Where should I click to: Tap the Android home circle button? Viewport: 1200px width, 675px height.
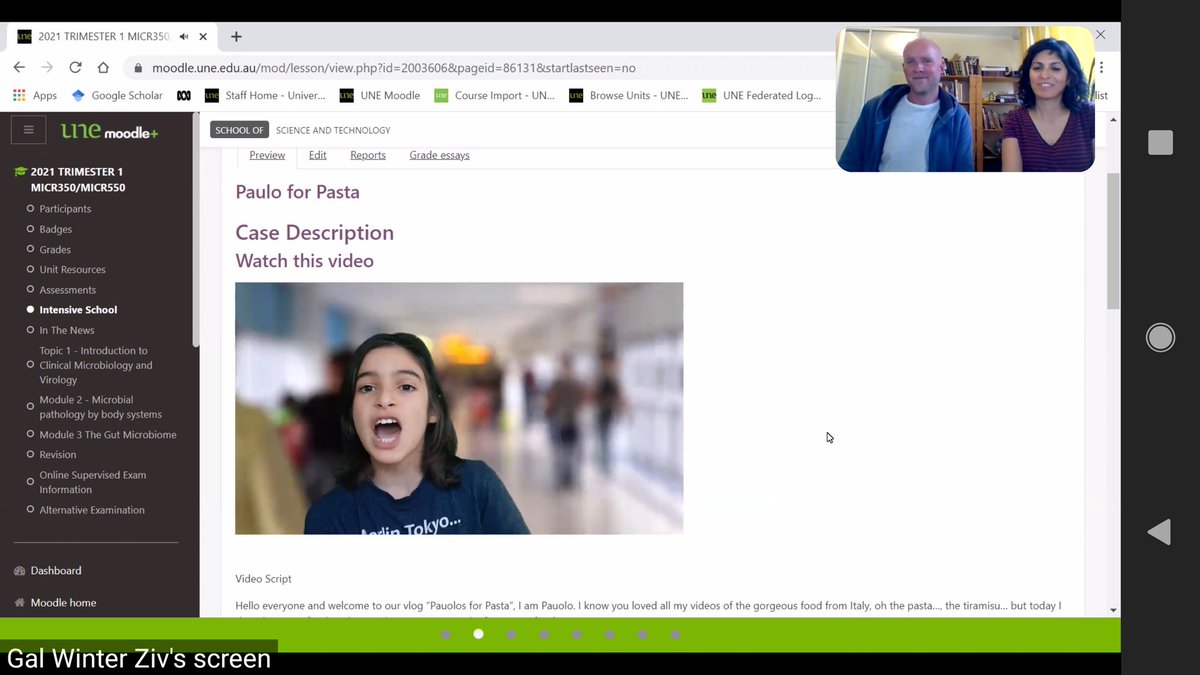click(x=1160, y=338)
